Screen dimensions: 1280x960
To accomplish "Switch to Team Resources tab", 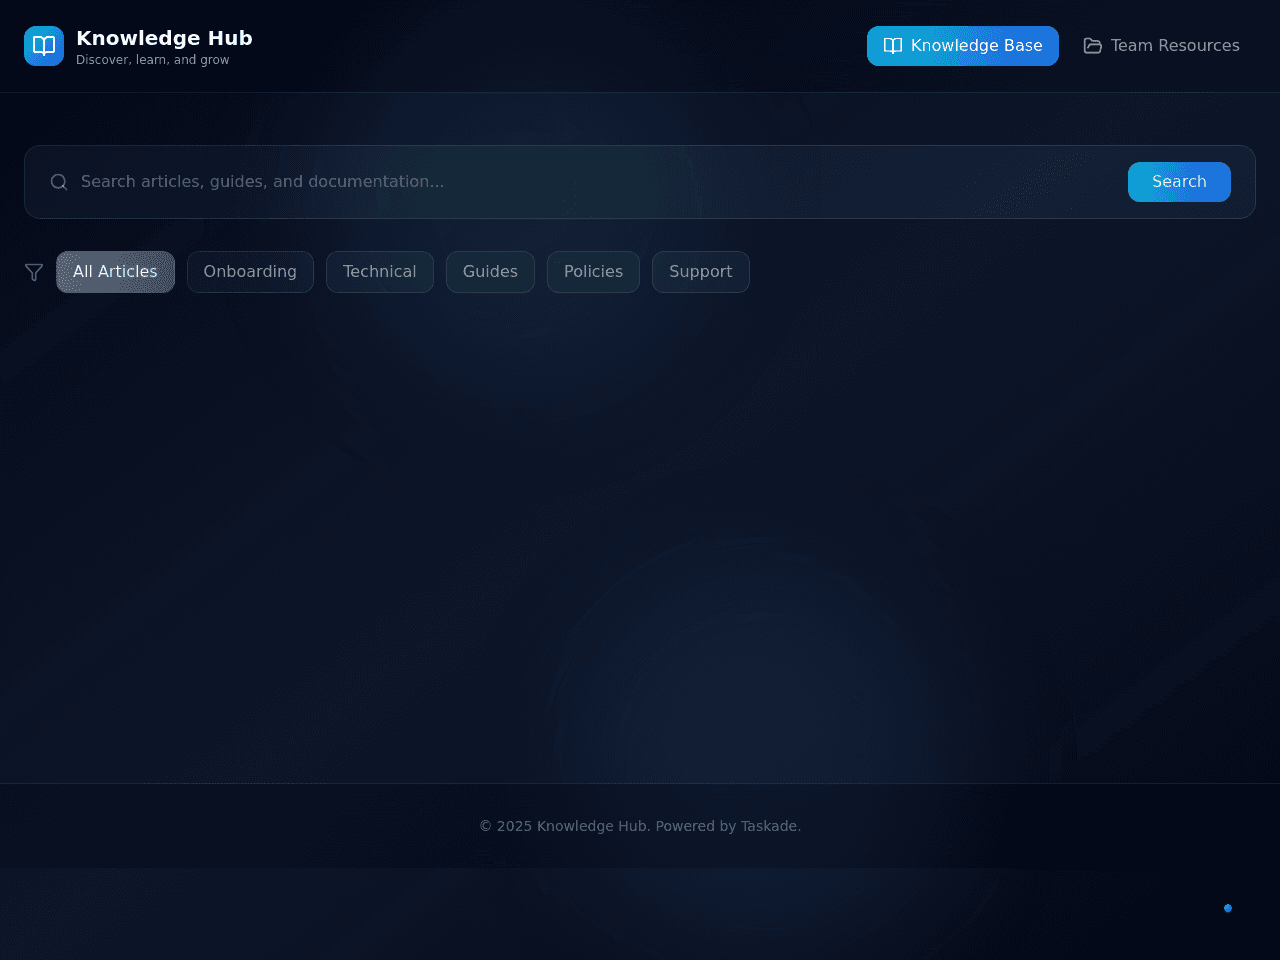I will (x=1161, y=46).
